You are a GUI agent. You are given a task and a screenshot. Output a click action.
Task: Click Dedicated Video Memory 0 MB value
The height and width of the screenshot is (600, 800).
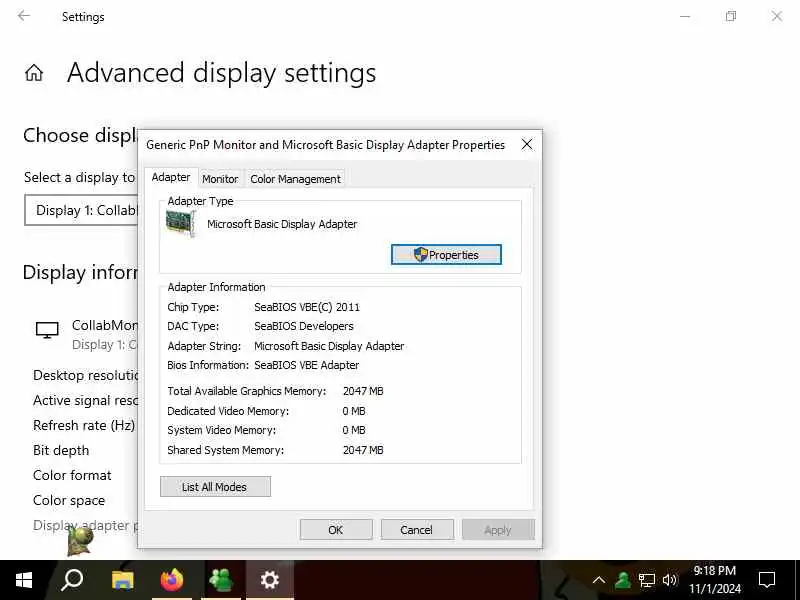pos(354,411)
